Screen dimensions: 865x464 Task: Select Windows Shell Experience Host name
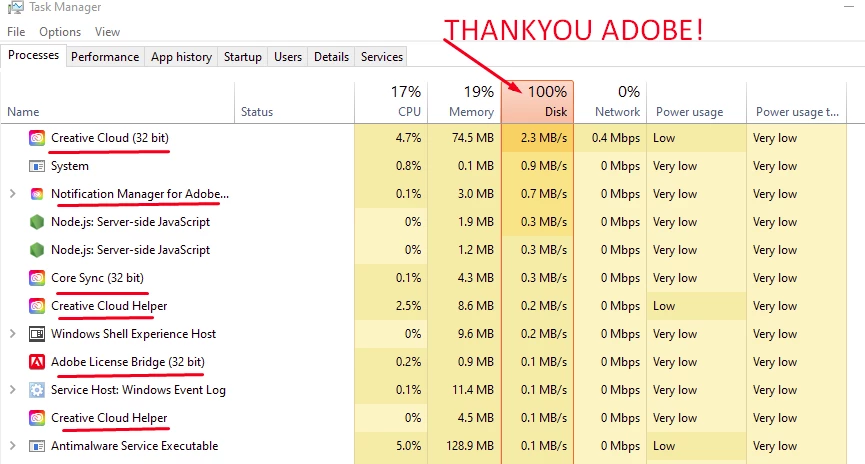pos(134,334)
